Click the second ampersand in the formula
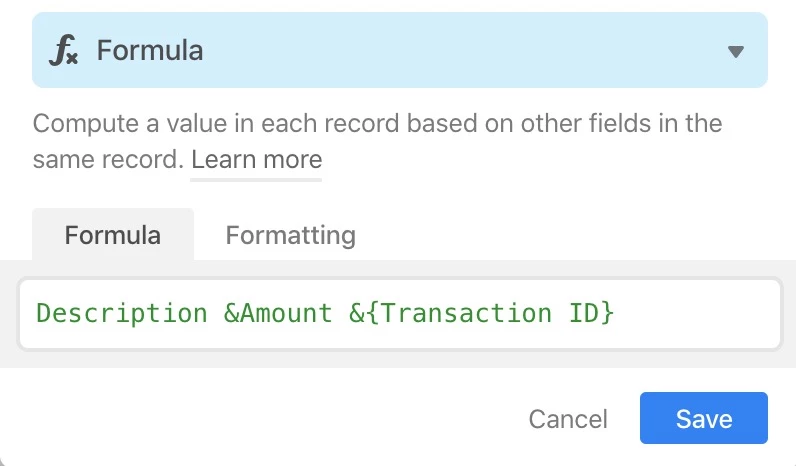Screen dimensions: 796x466 pyautogui.click(x=356, y=313)
